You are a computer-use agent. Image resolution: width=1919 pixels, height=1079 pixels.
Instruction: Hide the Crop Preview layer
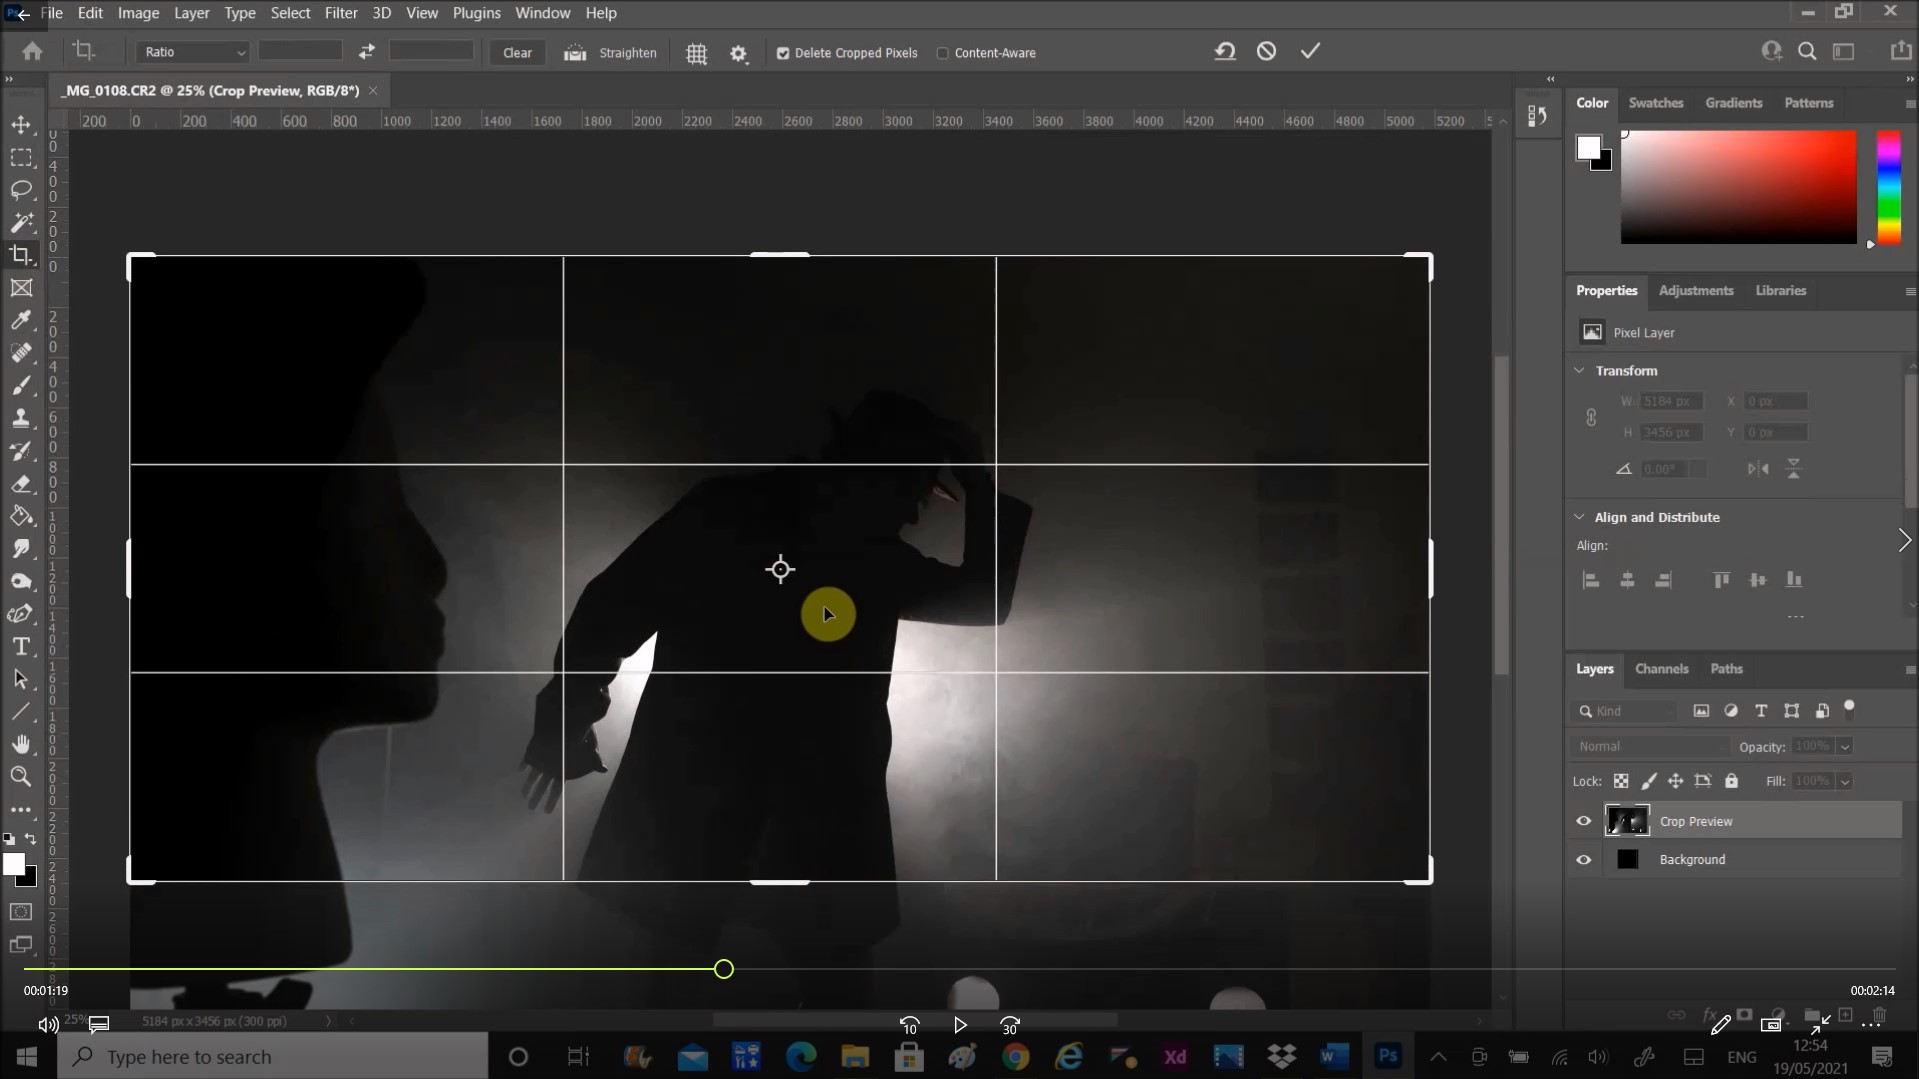coord(1583,820)
